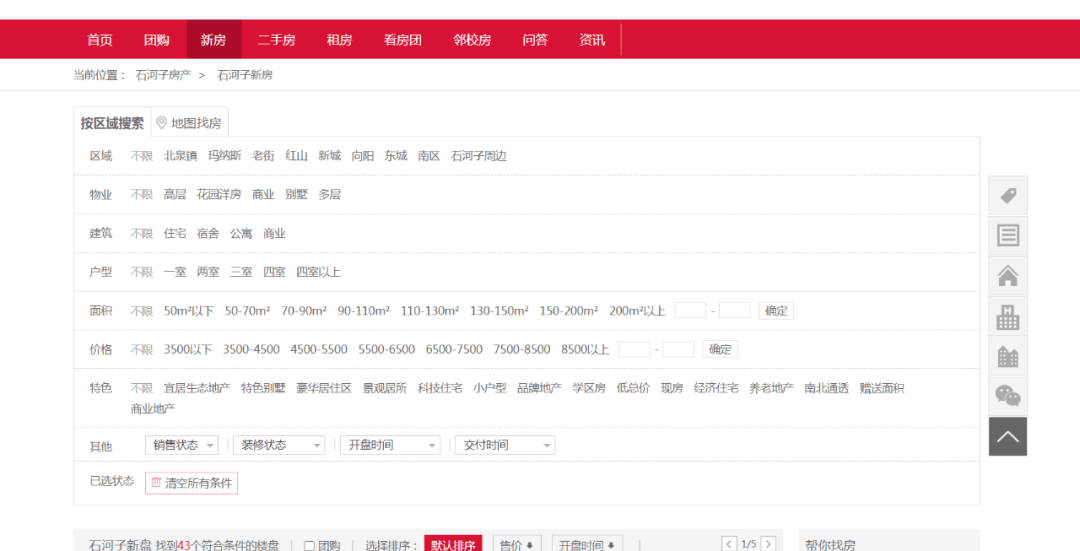This screenshot has width=1080, height=551.
Task: Click the back-to-top arrow button
Action: tap(1008, 437)
